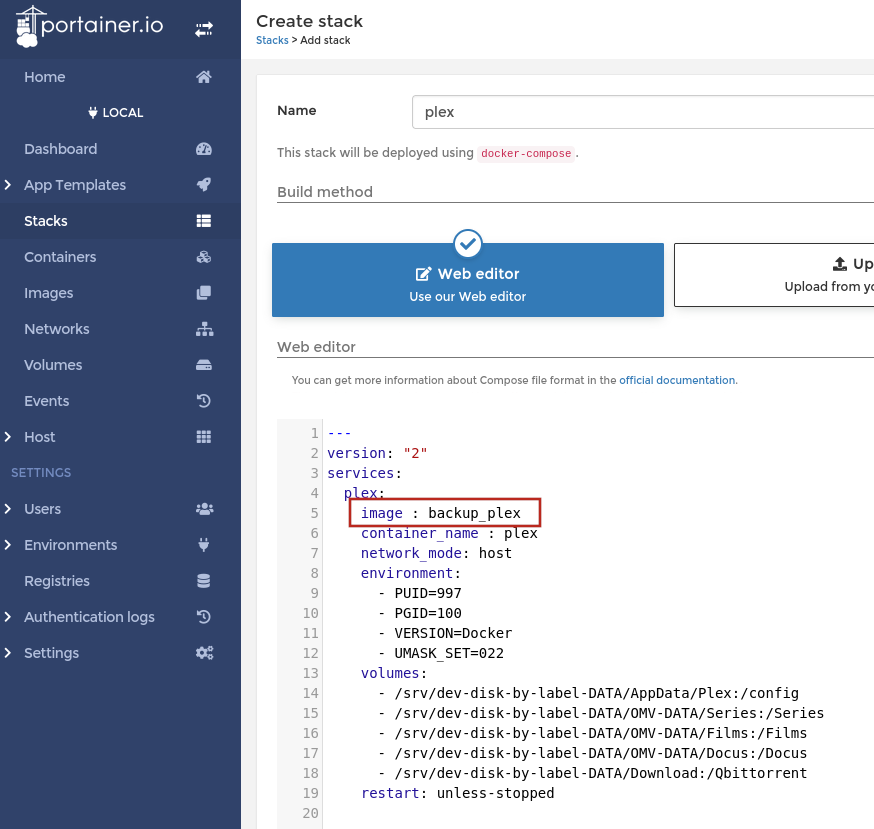The width and height of the screenshot is (874, 829).
Task: Click the 'container_name : plex' line
Action: (x=449, y=533)
